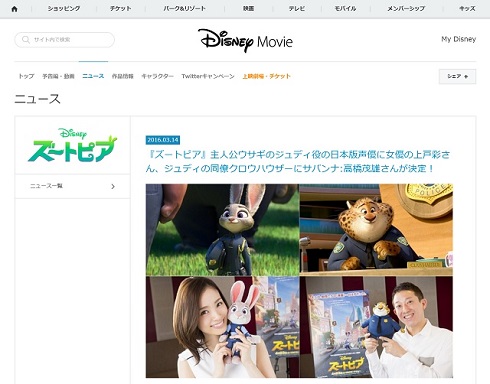Click the ニュース page heading
The height and width of the screenshot is (384, 490).
click(x=37, y=99)
